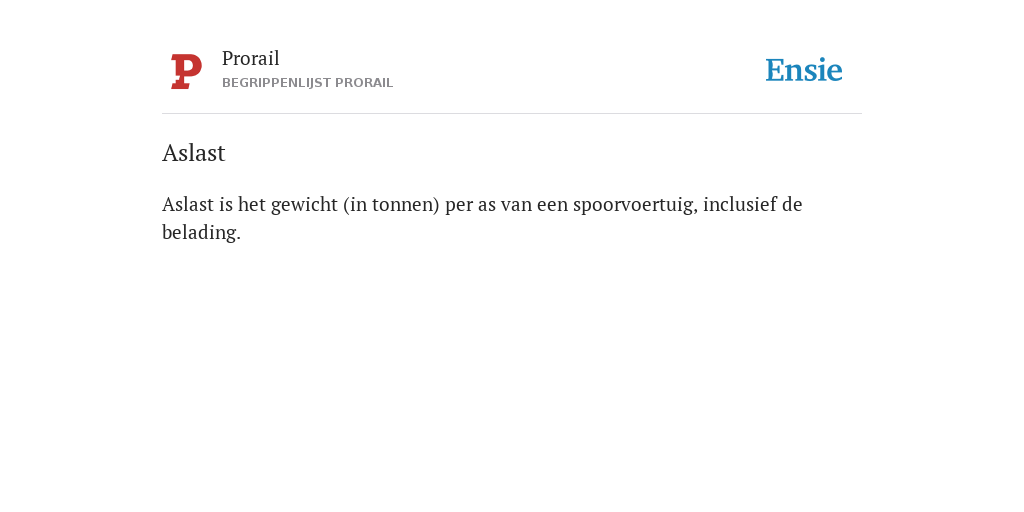Click the word 'het' in the definition

(x=252, y=204)
